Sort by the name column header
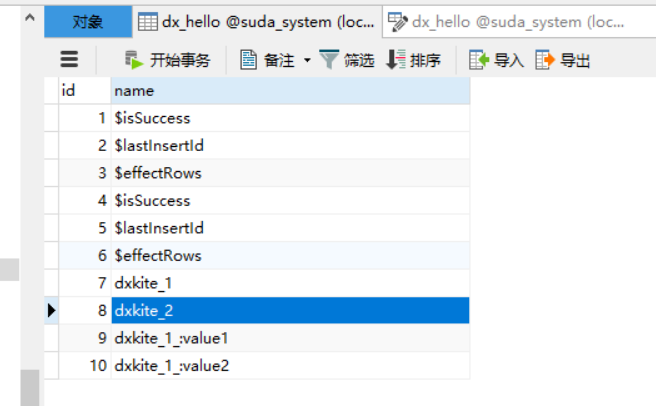This screenshot has height=406, width=656. click(x=290, y=90)
